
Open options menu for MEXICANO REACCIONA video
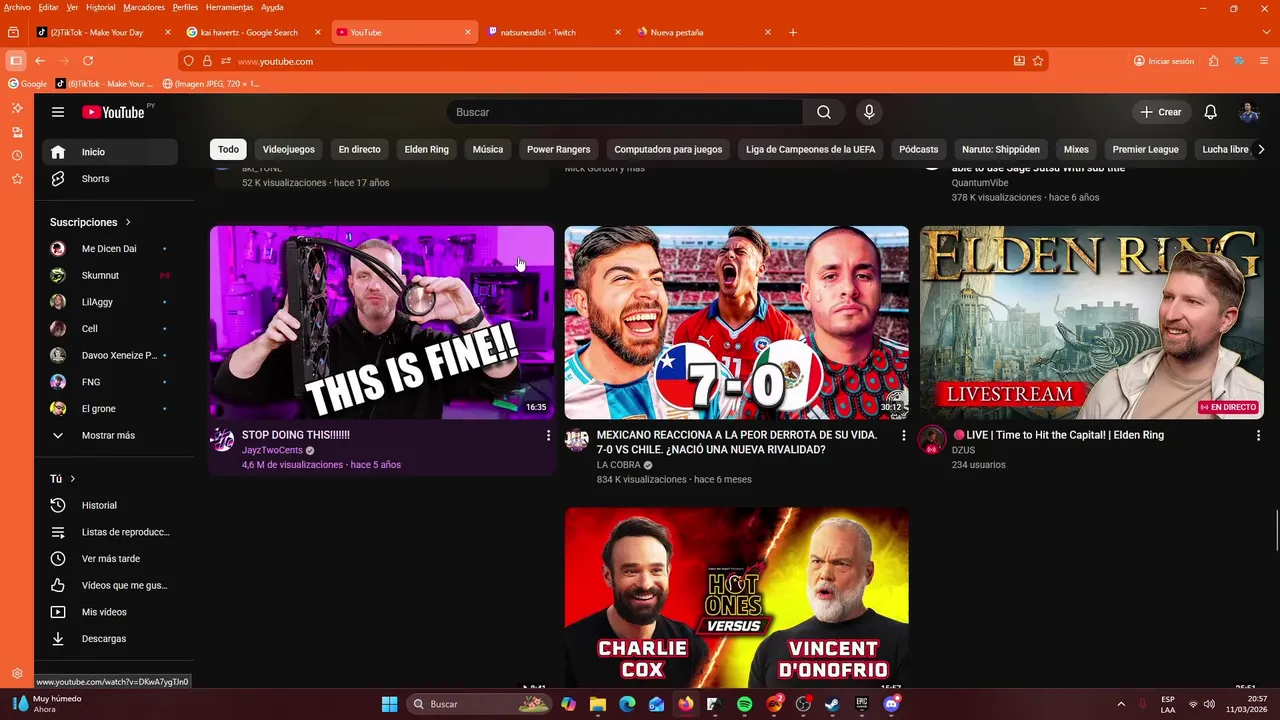click(903, 436)
